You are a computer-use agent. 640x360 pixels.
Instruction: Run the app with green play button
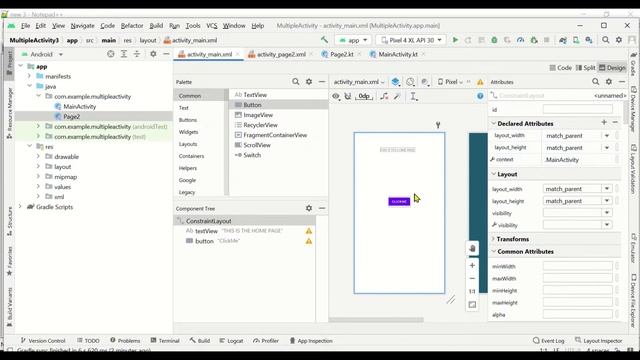coord(455,40)
